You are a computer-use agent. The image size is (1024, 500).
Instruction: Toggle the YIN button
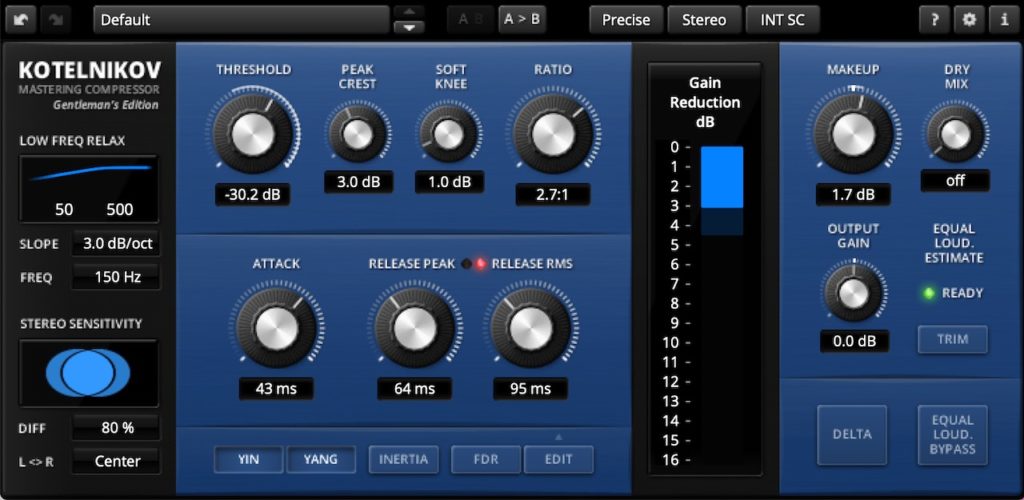tap(249, 460)
